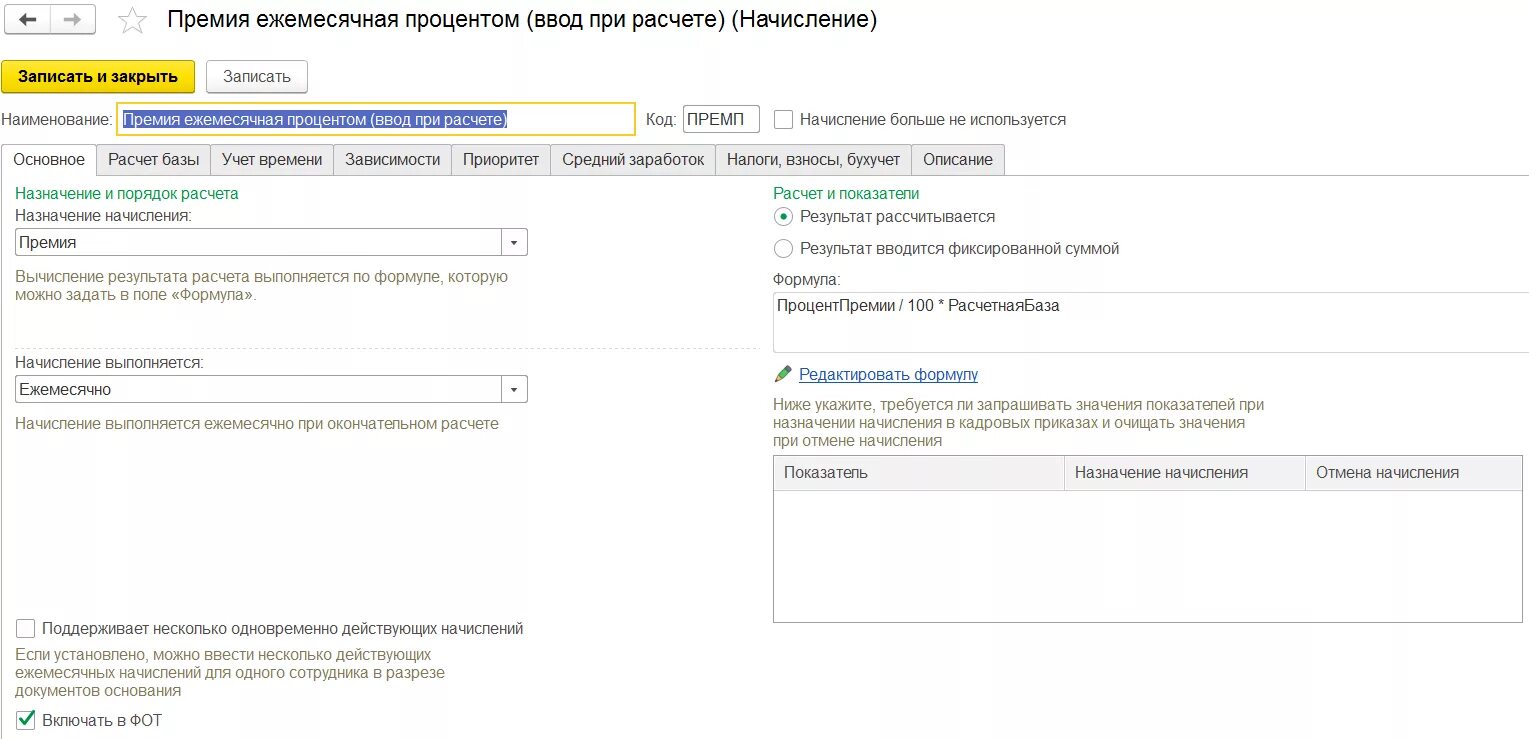
Task: Go forward with the right arrow button
Action: 72,20
